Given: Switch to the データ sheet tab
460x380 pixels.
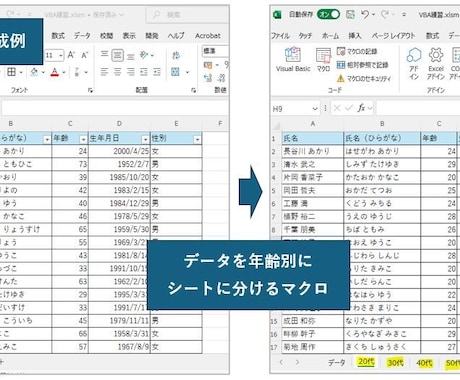Looking at the screenshot, I should [x=337, y=362].
